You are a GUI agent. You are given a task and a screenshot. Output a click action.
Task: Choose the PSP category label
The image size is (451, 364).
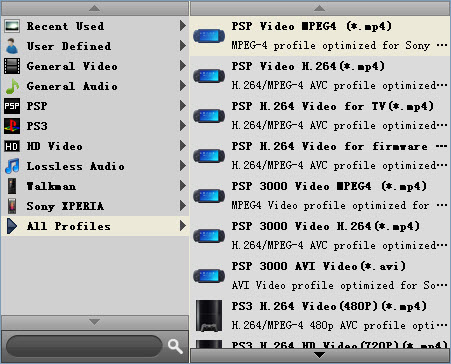click(37, 106)
